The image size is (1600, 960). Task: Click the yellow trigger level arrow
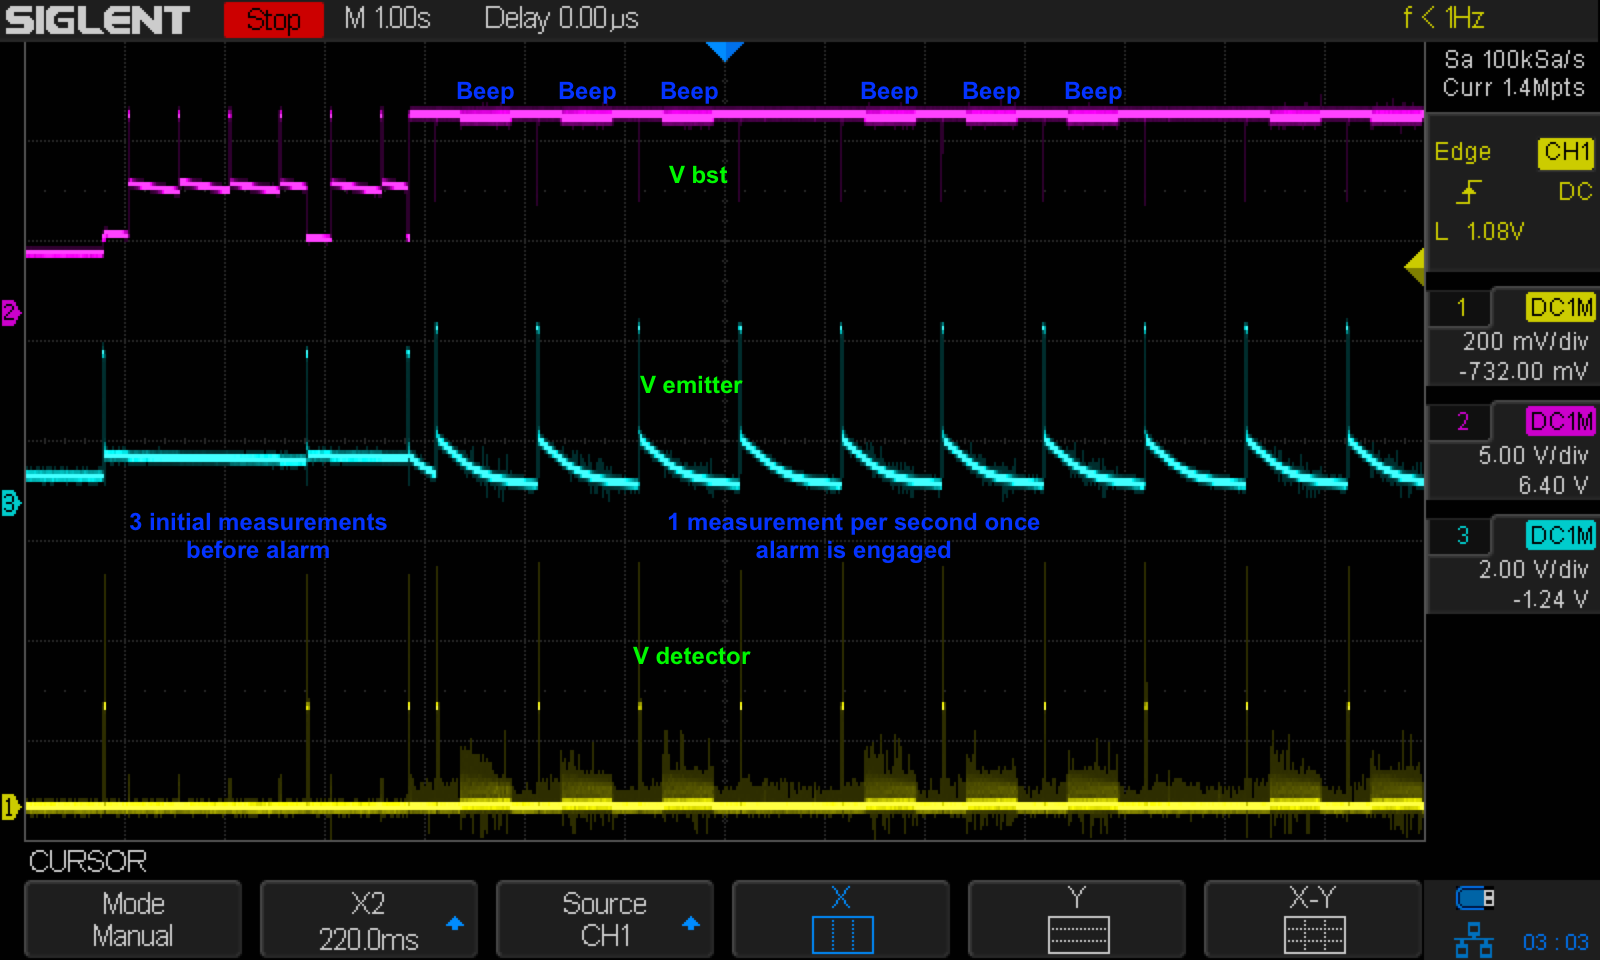pos(1414,267)
